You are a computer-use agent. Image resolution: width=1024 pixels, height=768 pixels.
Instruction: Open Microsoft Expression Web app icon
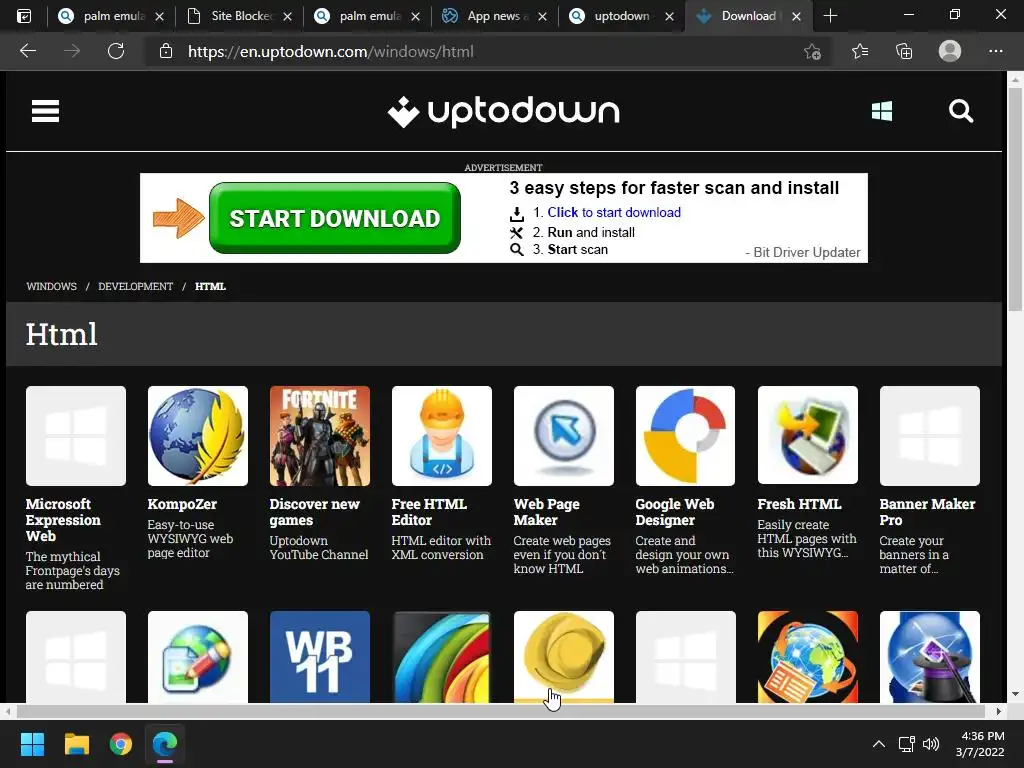coord(76,436)
